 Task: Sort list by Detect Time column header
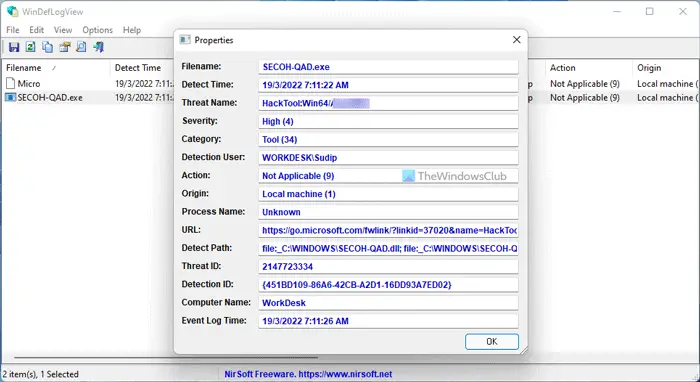[x=142, y=68]
